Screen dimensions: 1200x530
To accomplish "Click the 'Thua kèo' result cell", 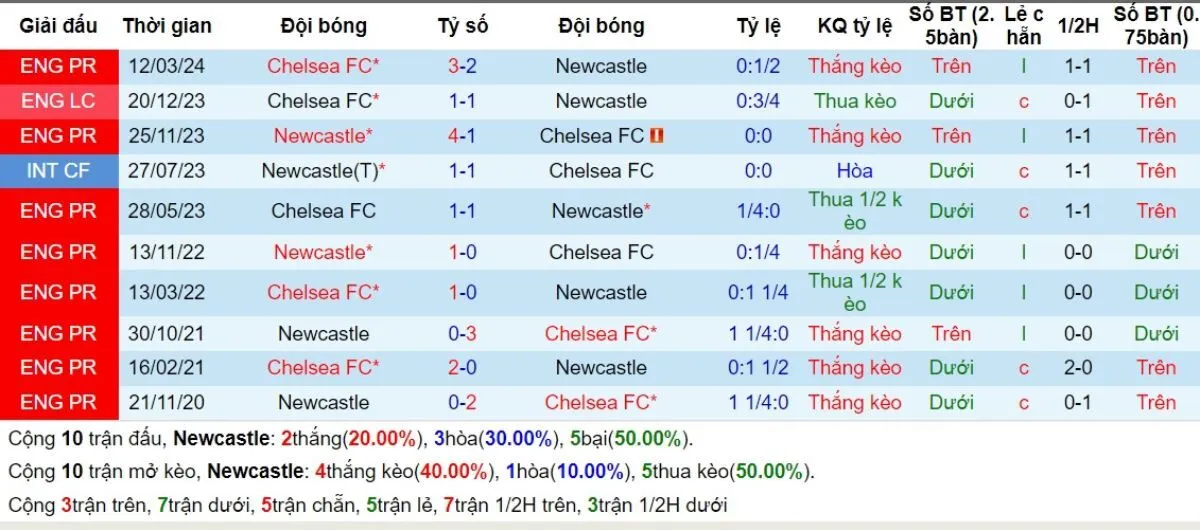I will pos(854,101).
